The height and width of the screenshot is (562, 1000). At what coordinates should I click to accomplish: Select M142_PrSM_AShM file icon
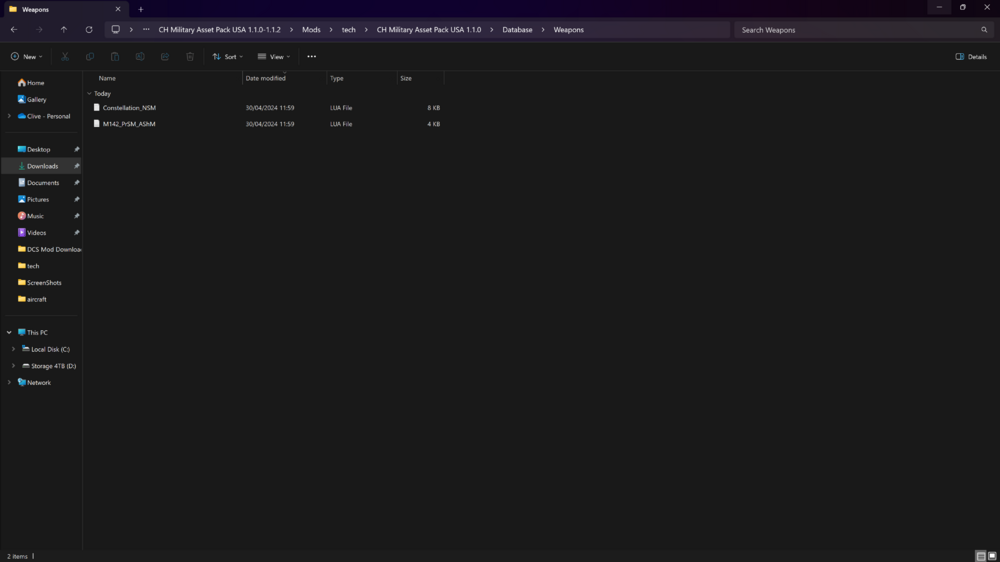point(97,124)
